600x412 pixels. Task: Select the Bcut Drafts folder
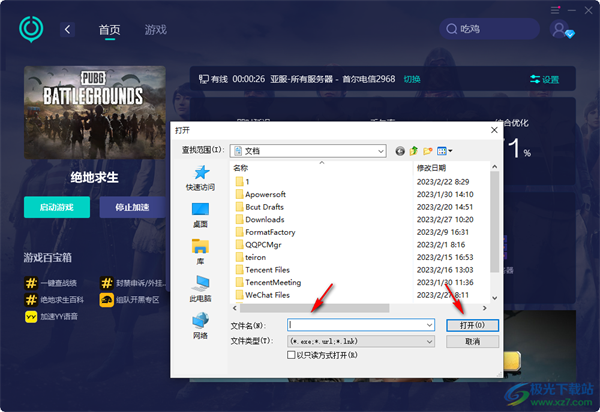260,207
